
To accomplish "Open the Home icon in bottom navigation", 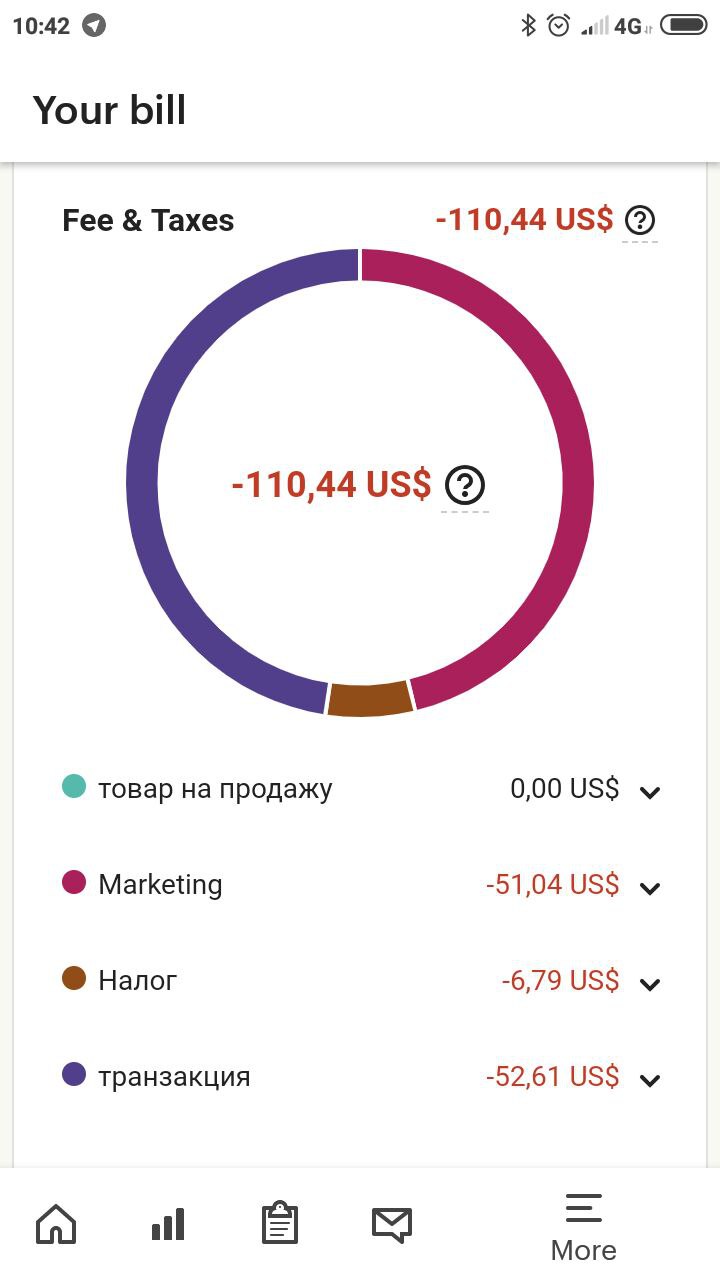I will coord(56,1223).
